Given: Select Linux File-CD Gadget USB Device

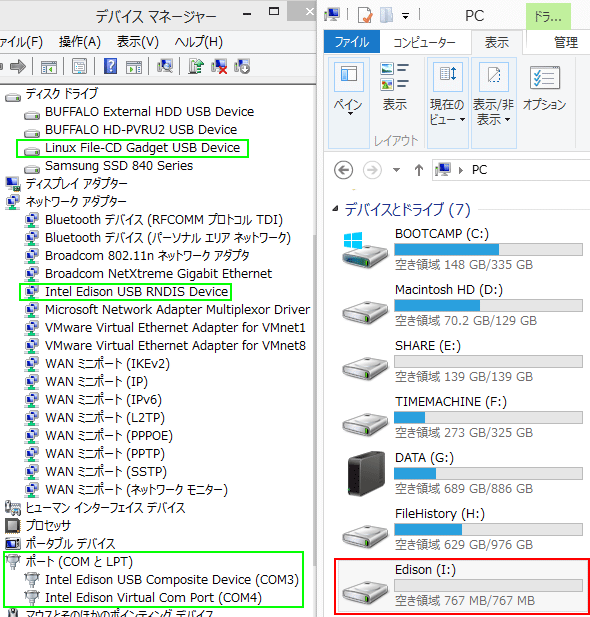Looking at the screenshot, I should click(142, 148).
